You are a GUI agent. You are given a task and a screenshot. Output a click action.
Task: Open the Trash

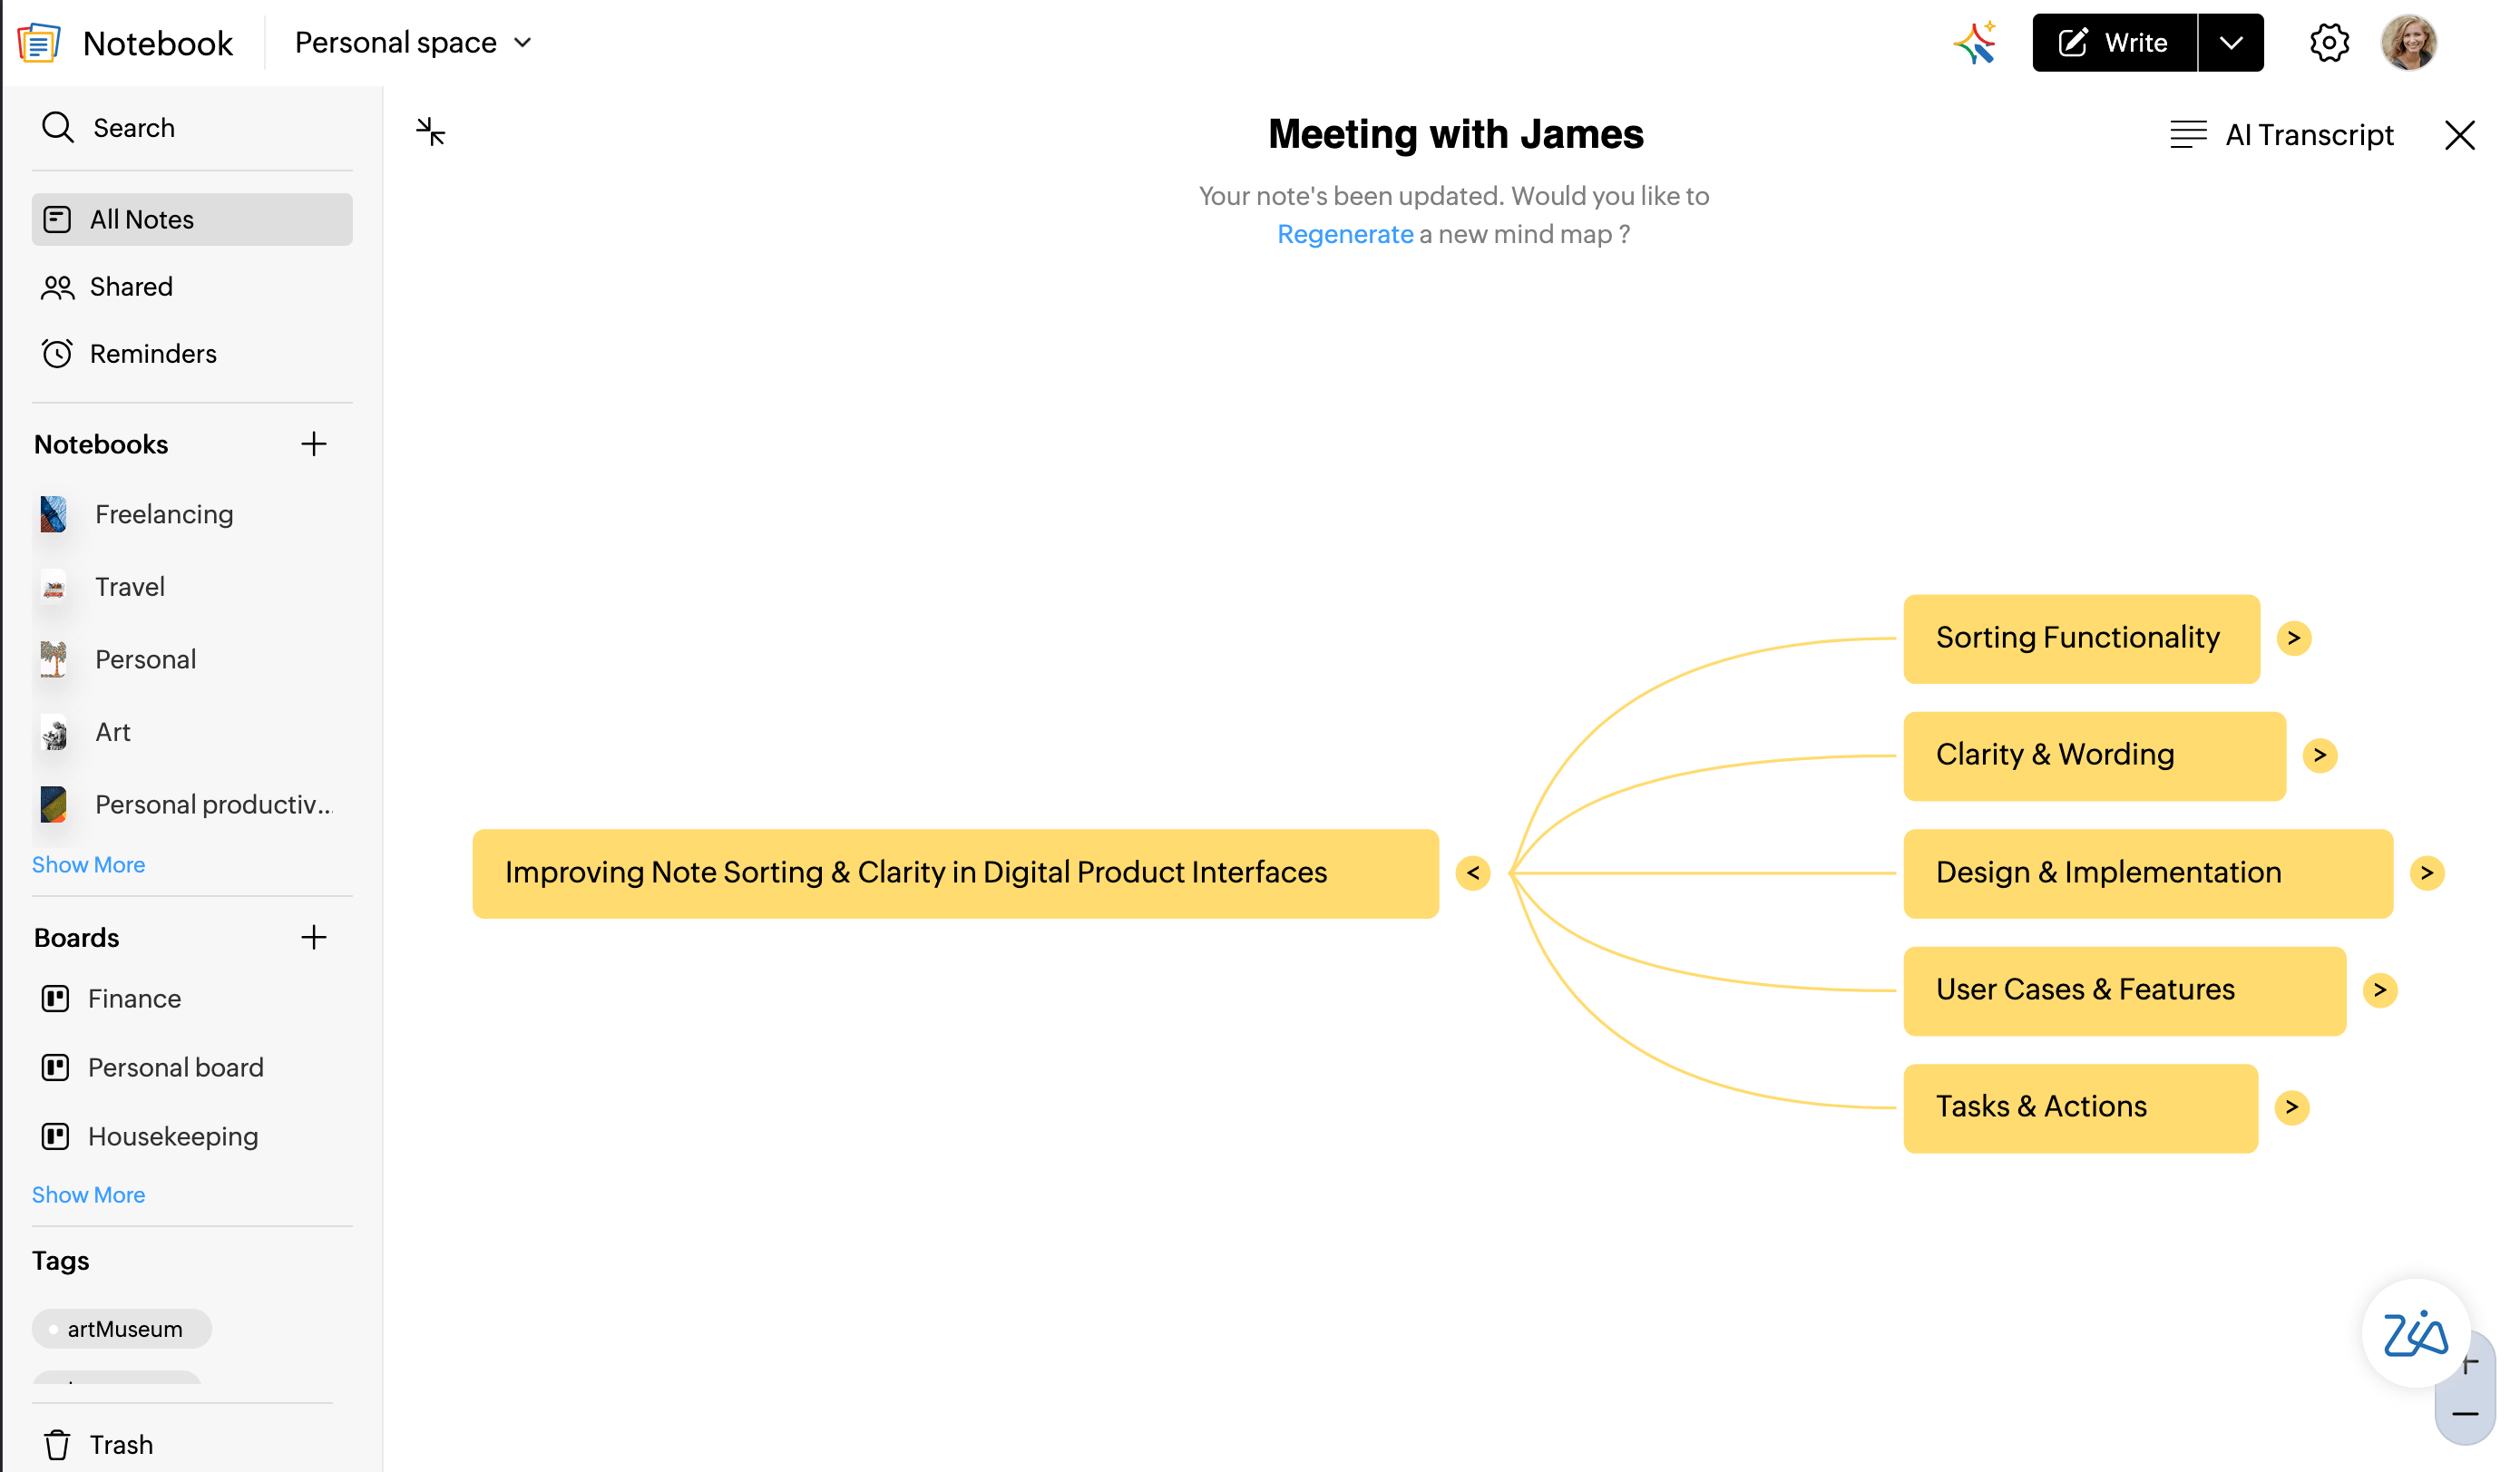coord(120,1444)
